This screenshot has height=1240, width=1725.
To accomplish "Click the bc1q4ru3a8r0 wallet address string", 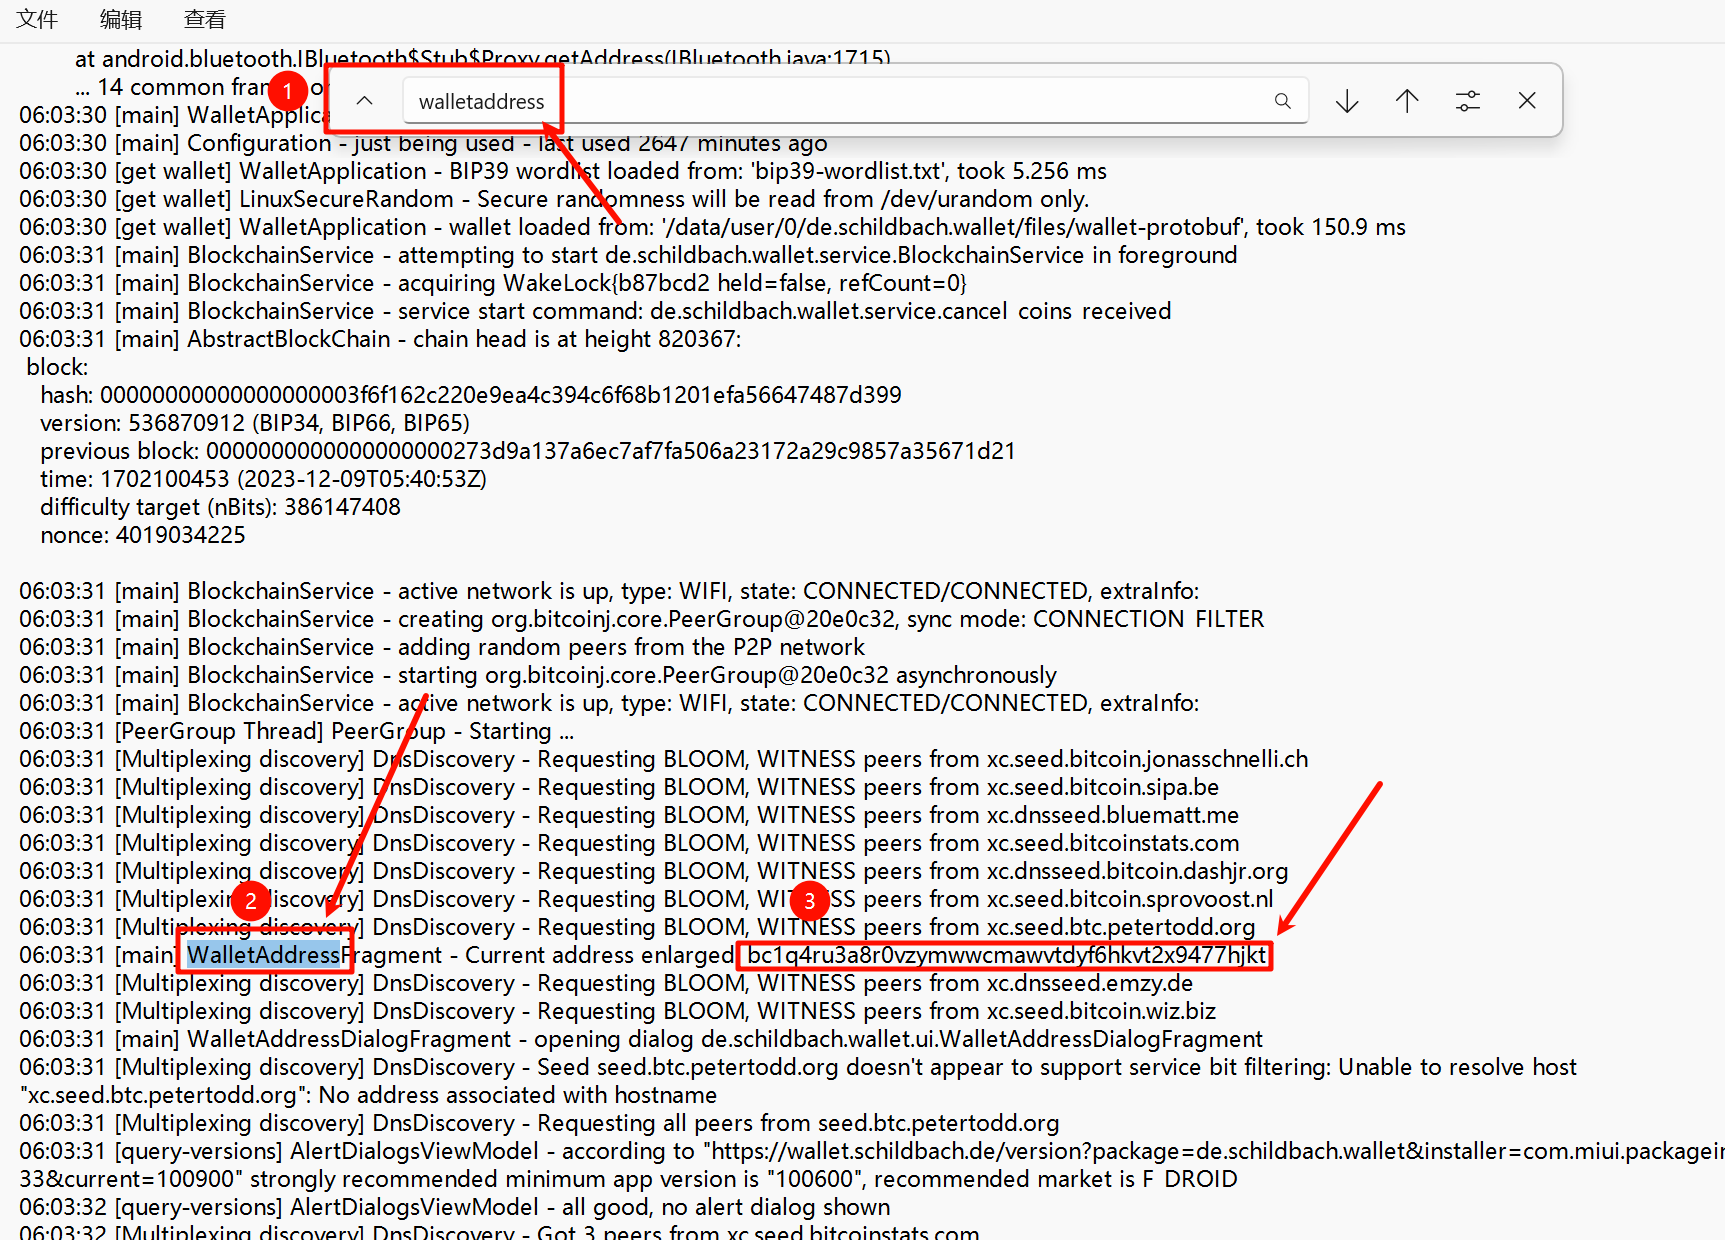I will (1006, 955).
